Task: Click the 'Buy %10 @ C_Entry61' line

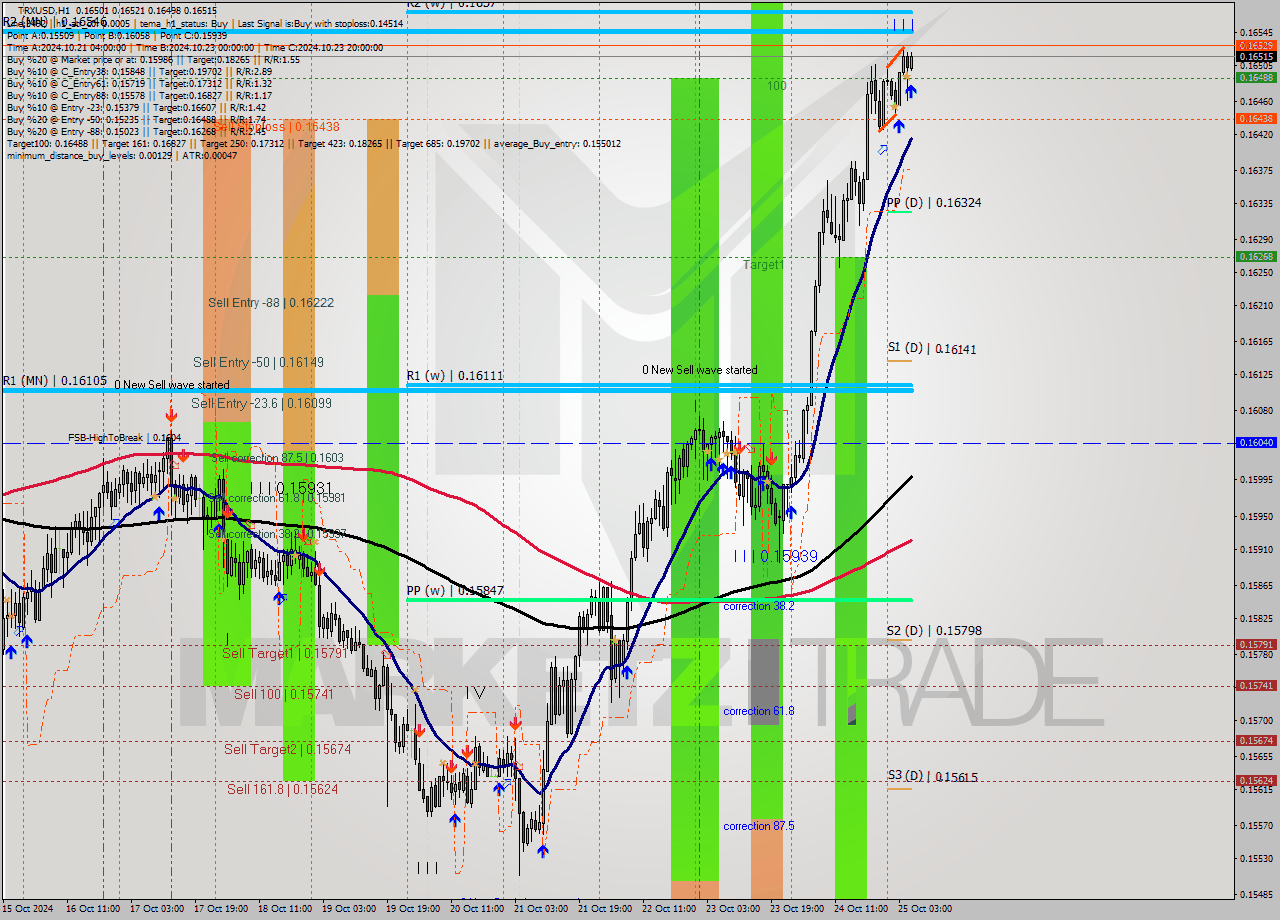Action: tap(139, 84)
